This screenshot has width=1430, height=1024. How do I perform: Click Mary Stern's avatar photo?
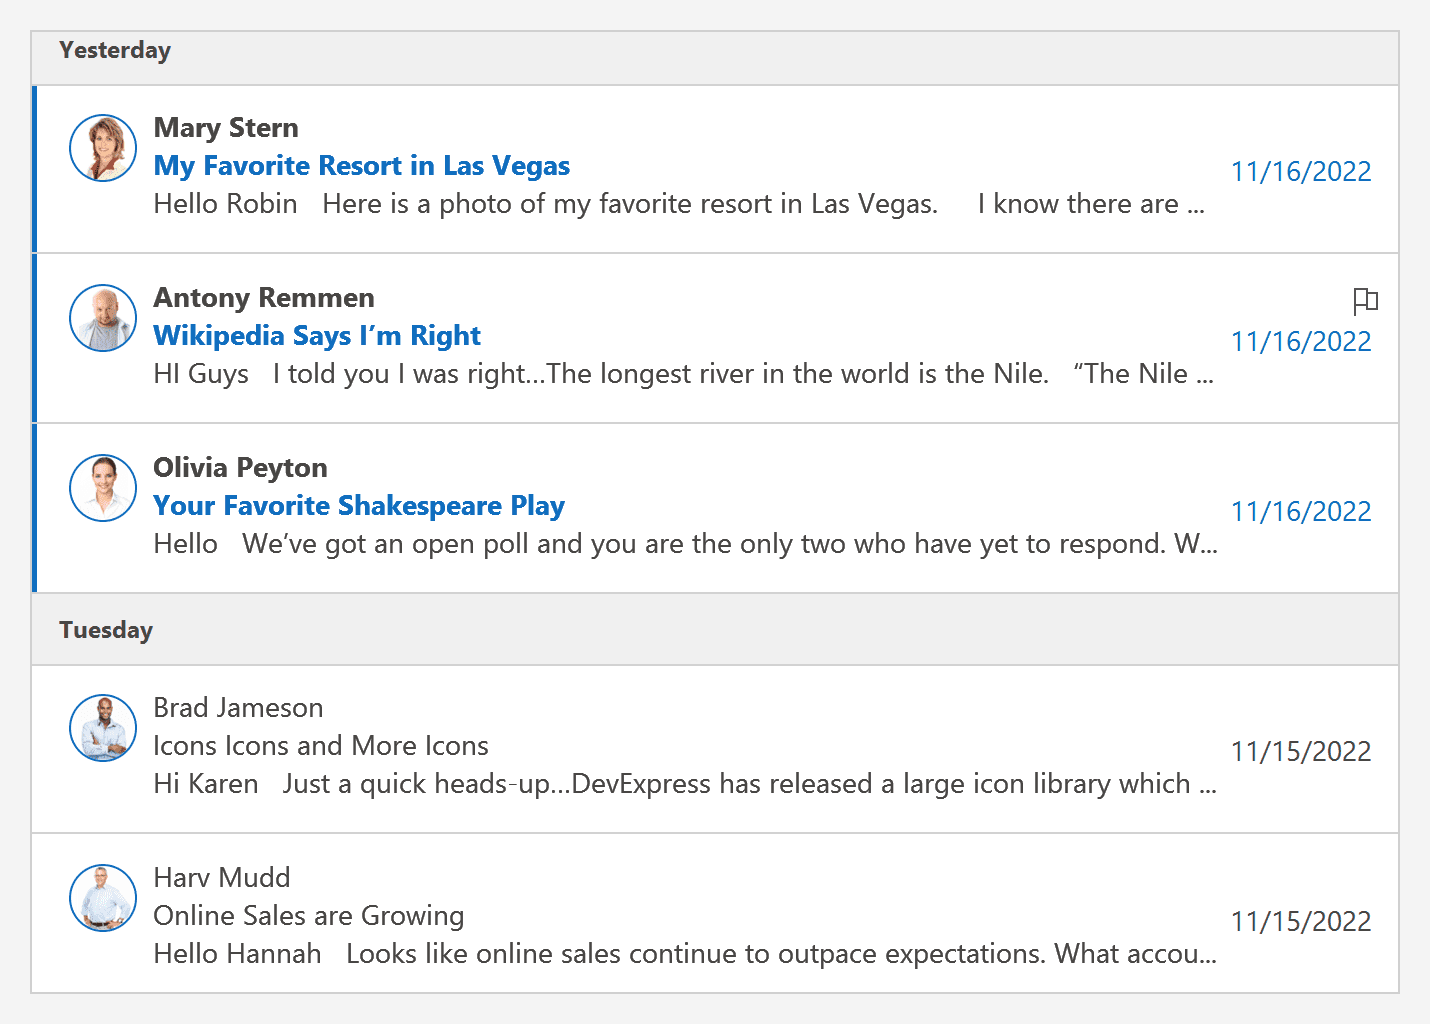pyautogui.click(x=103, y=148)
